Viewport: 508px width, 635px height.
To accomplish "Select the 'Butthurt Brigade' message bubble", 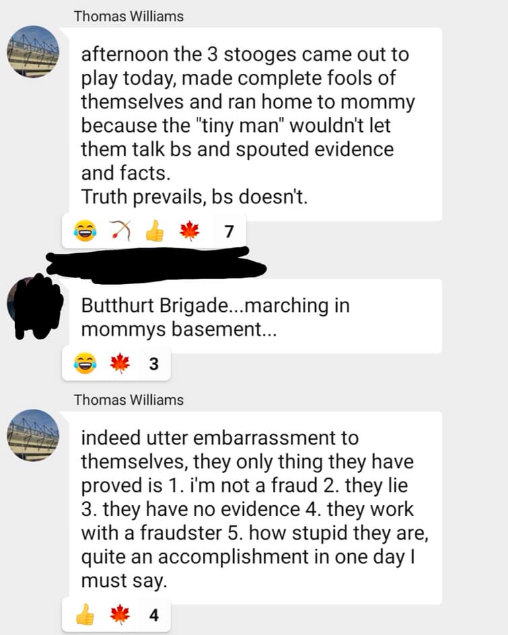I will point(255,316).
